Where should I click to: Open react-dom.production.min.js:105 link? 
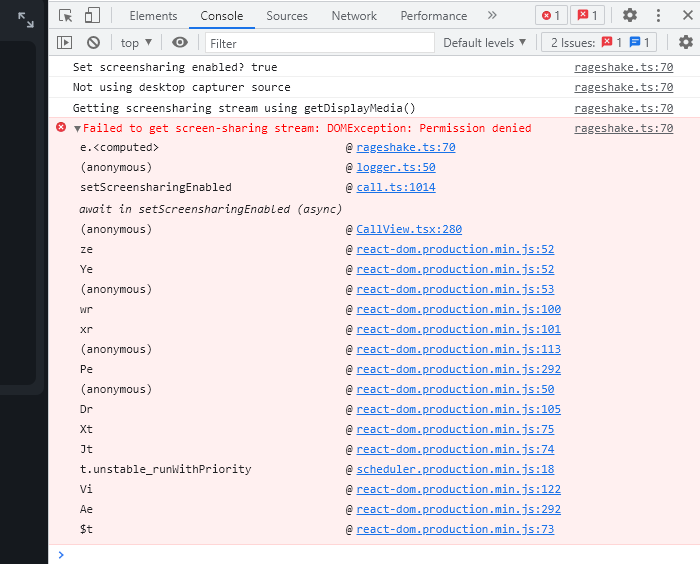(x=458, y=409)
